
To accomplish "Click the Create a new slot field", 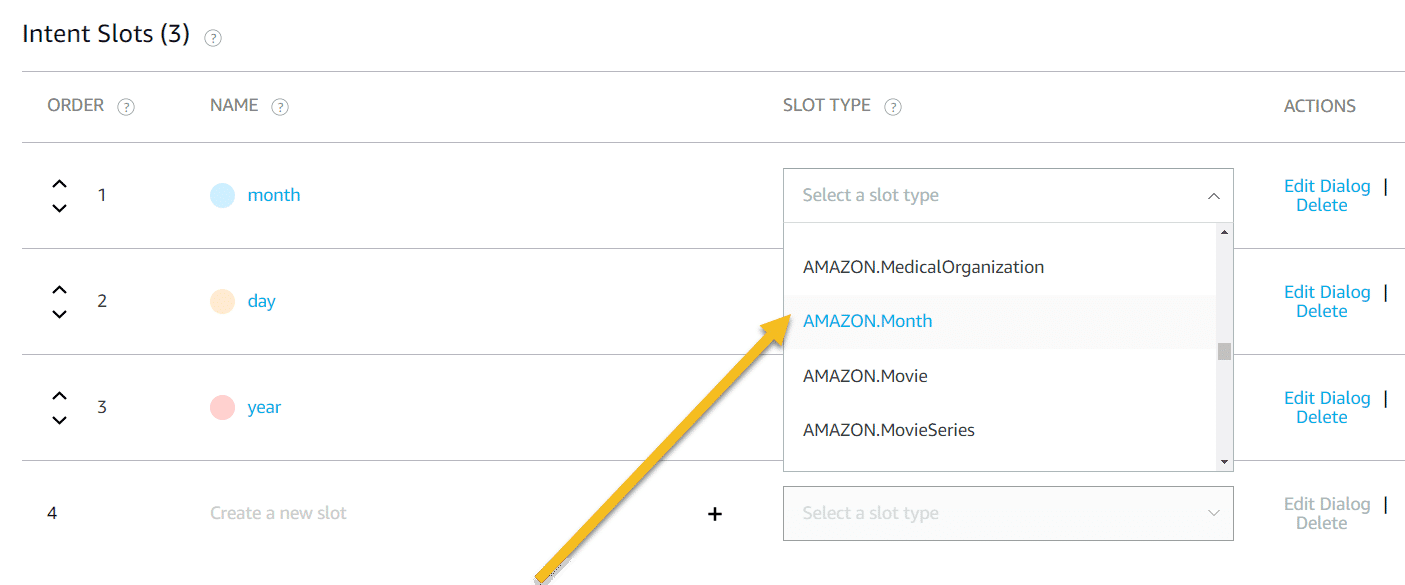I will [x=278, y=513].
